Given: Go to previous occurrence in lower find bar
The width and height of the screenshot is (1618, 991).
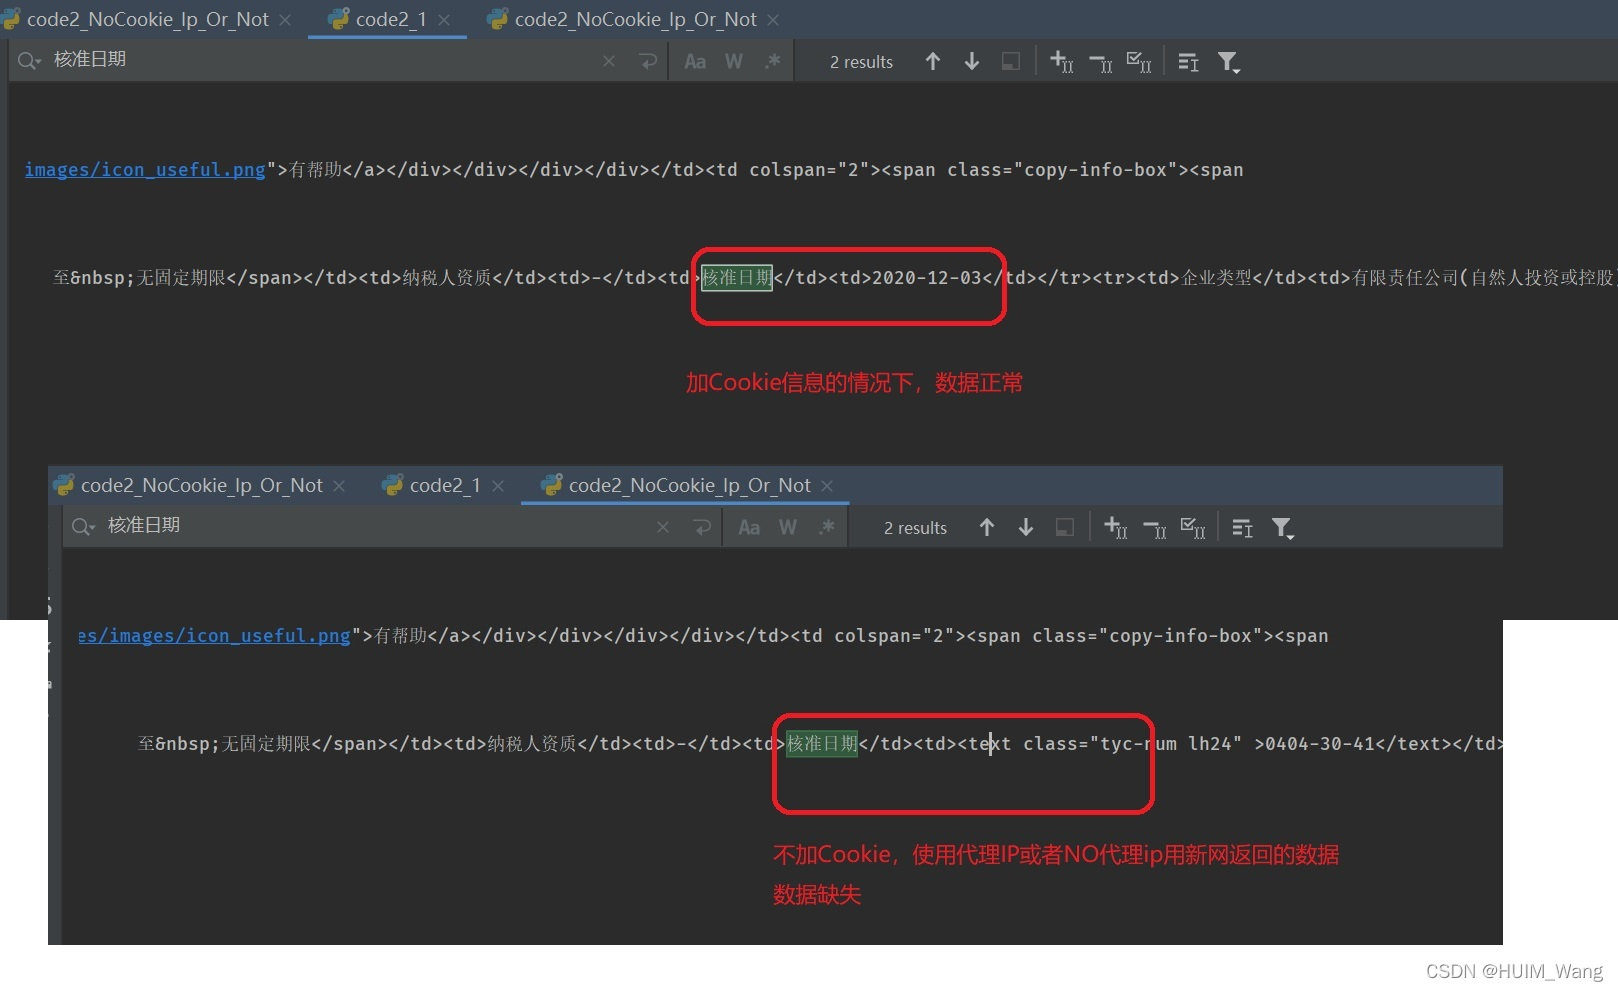Looking at the screenshot, I should coord(987,527).
